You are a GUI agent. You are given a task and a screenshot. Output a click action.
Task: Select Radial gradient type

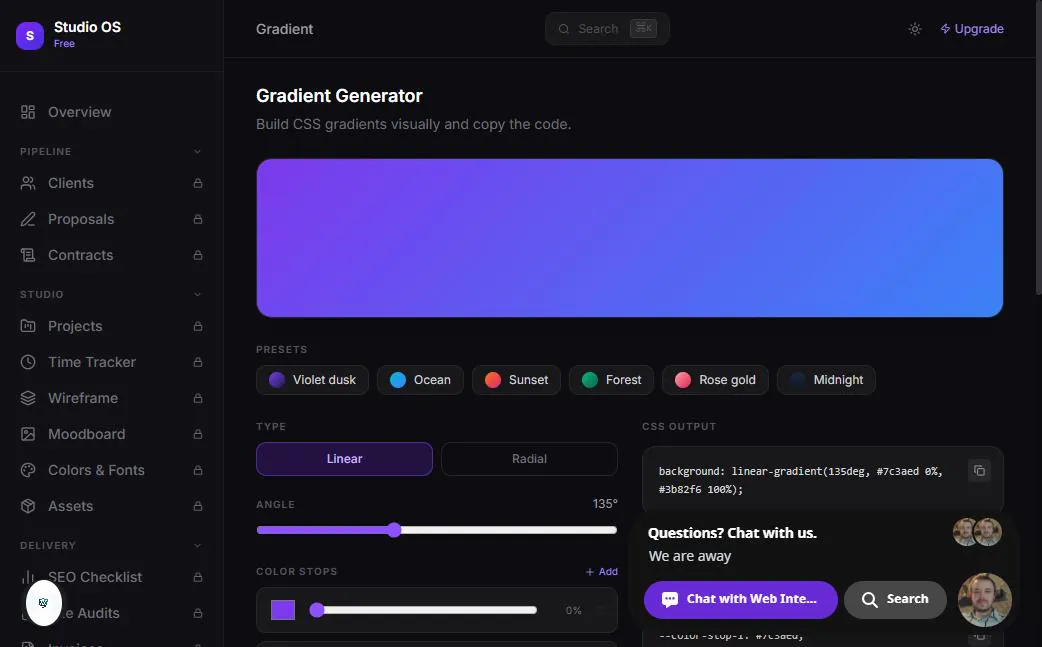coord(529,459)
